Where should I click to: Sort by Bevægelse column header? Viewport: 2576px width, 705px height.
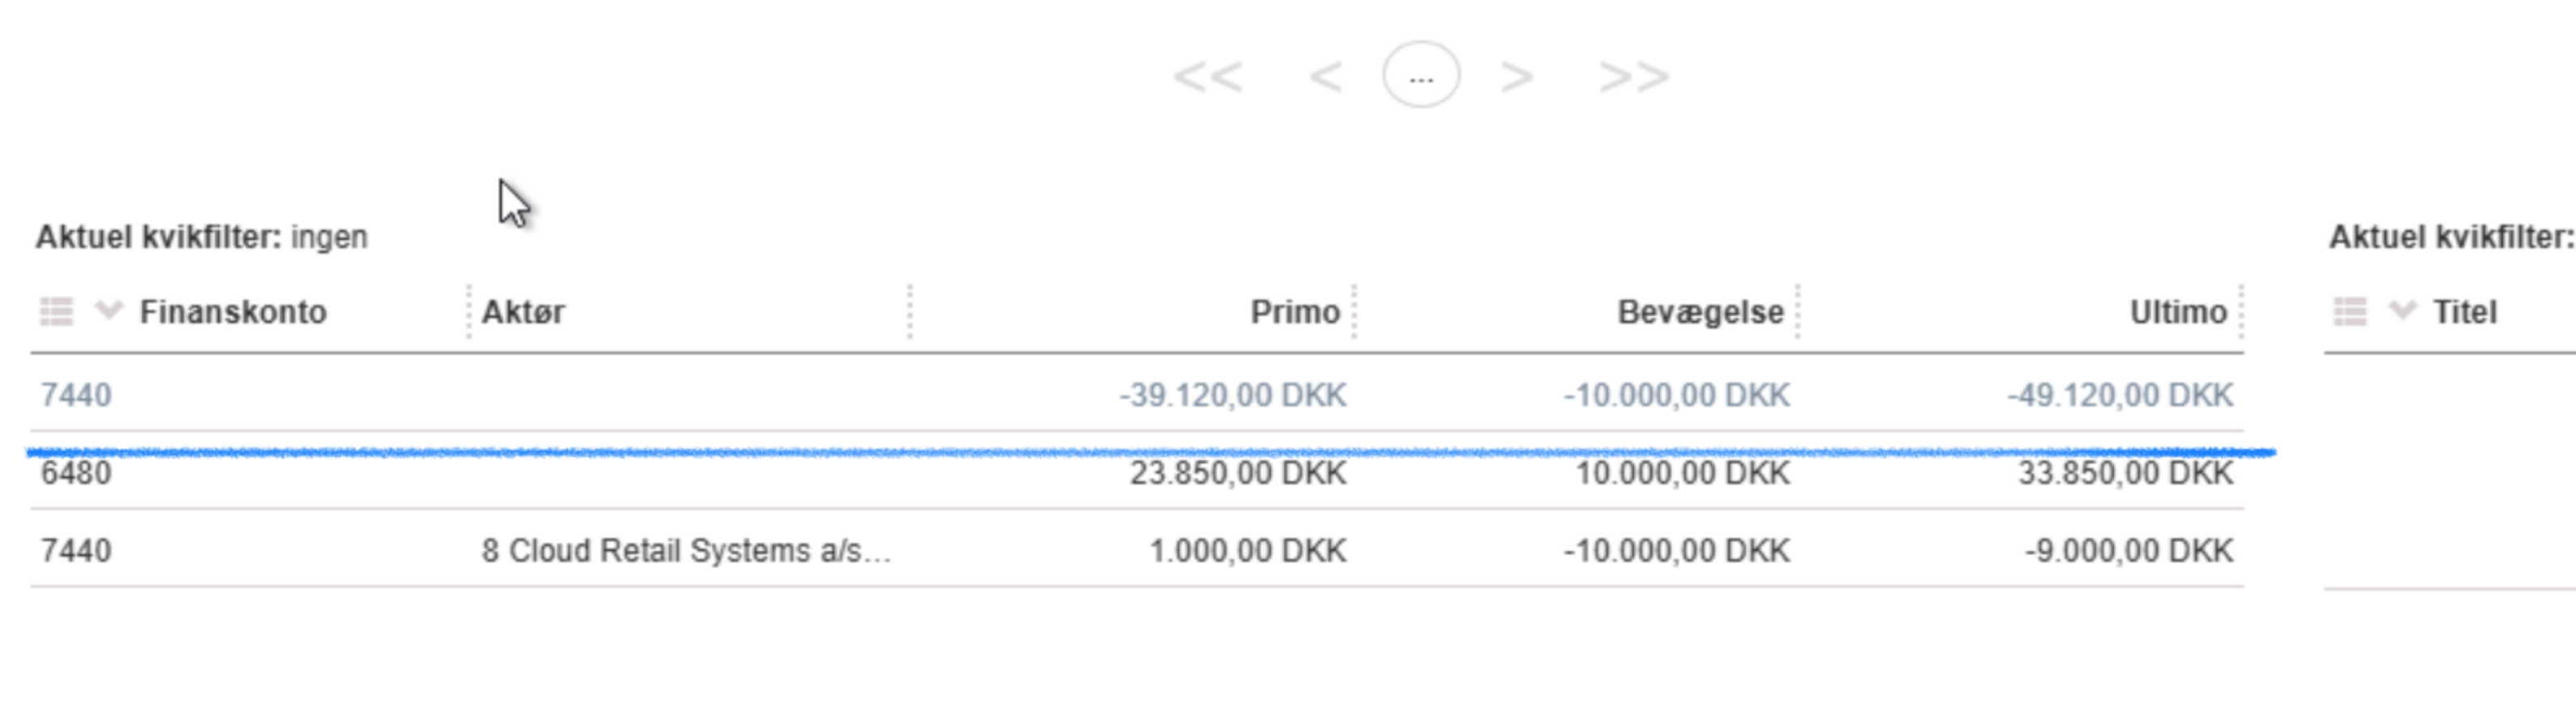[1700, 312]
